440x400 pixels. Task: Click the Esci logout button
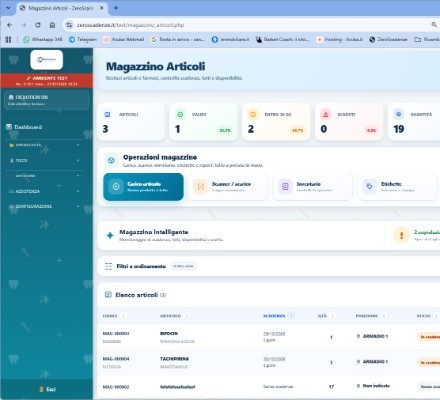(47, 389)
